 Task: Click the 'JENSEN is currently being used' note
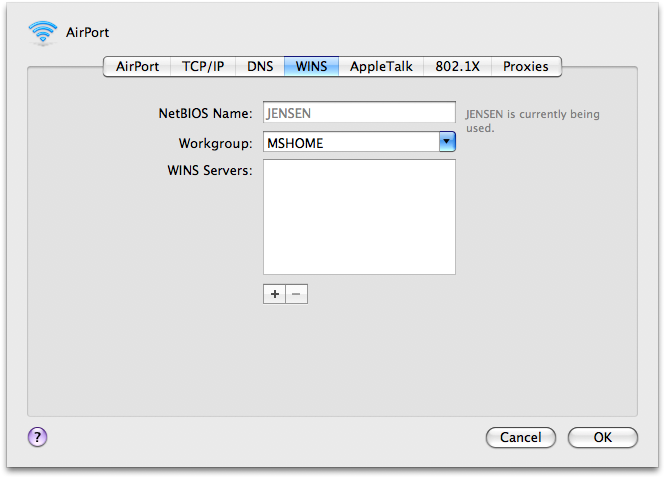tap(532, 121)
